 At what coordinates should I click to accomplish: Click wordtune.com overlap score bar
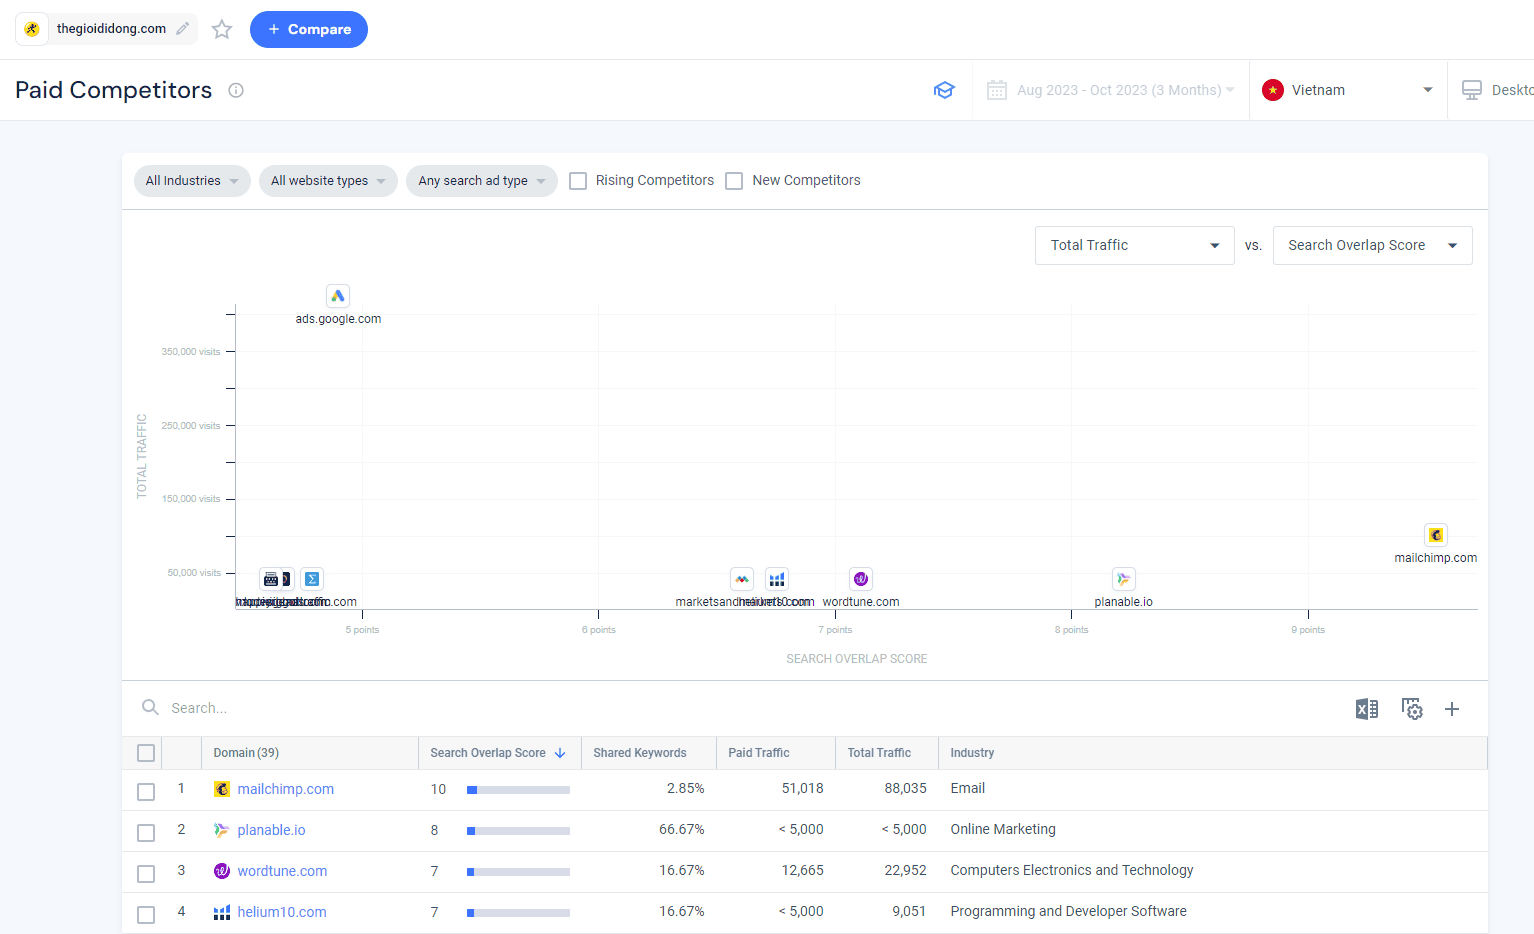(x=518, y=872)
